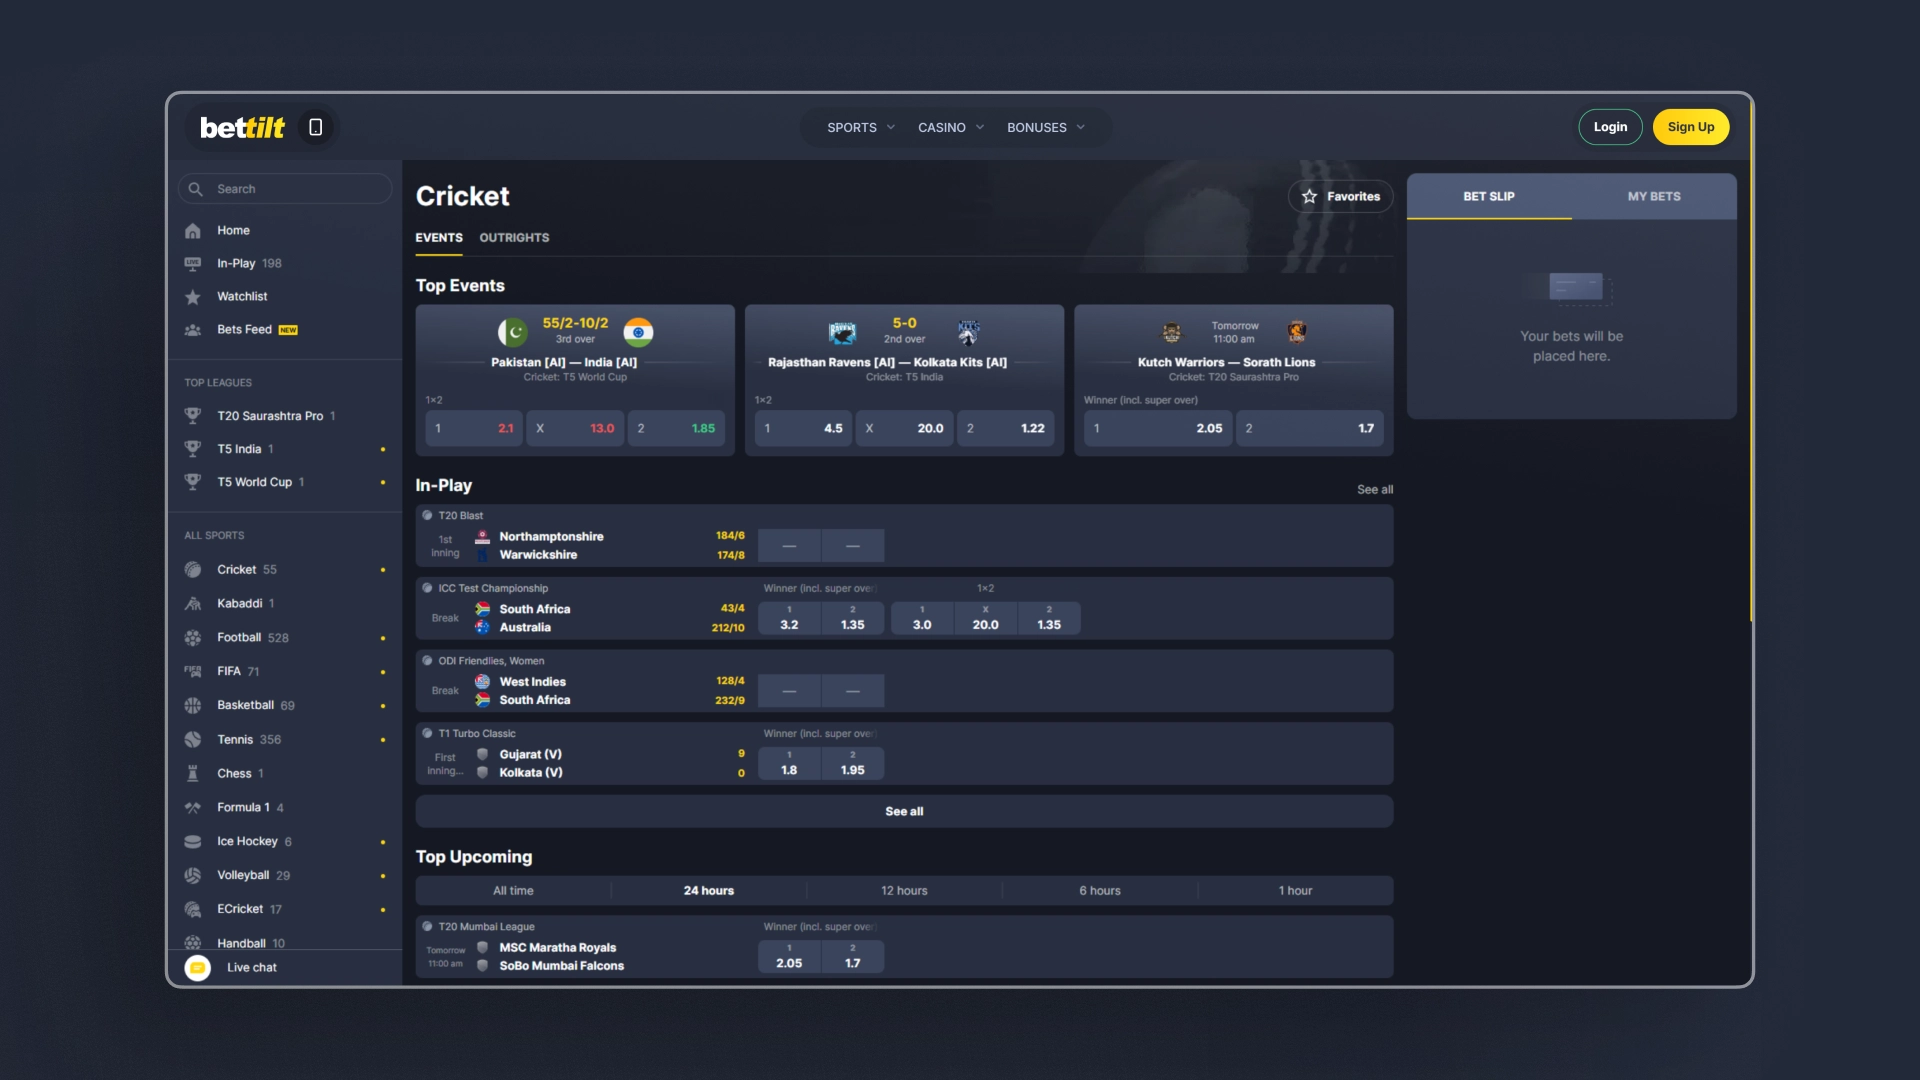Open the Live chat bubble icon
The image size is (1920, 1080).
[x=198, y=968]
